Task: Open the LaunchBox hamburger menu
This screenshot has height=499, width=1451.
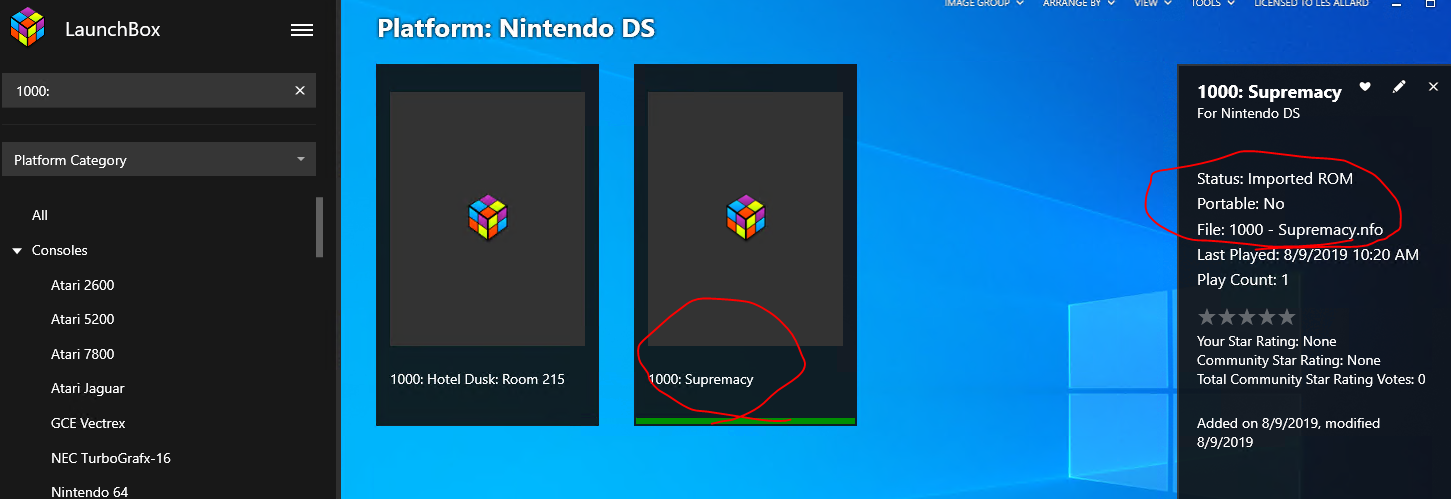Action: click(302, 30)
